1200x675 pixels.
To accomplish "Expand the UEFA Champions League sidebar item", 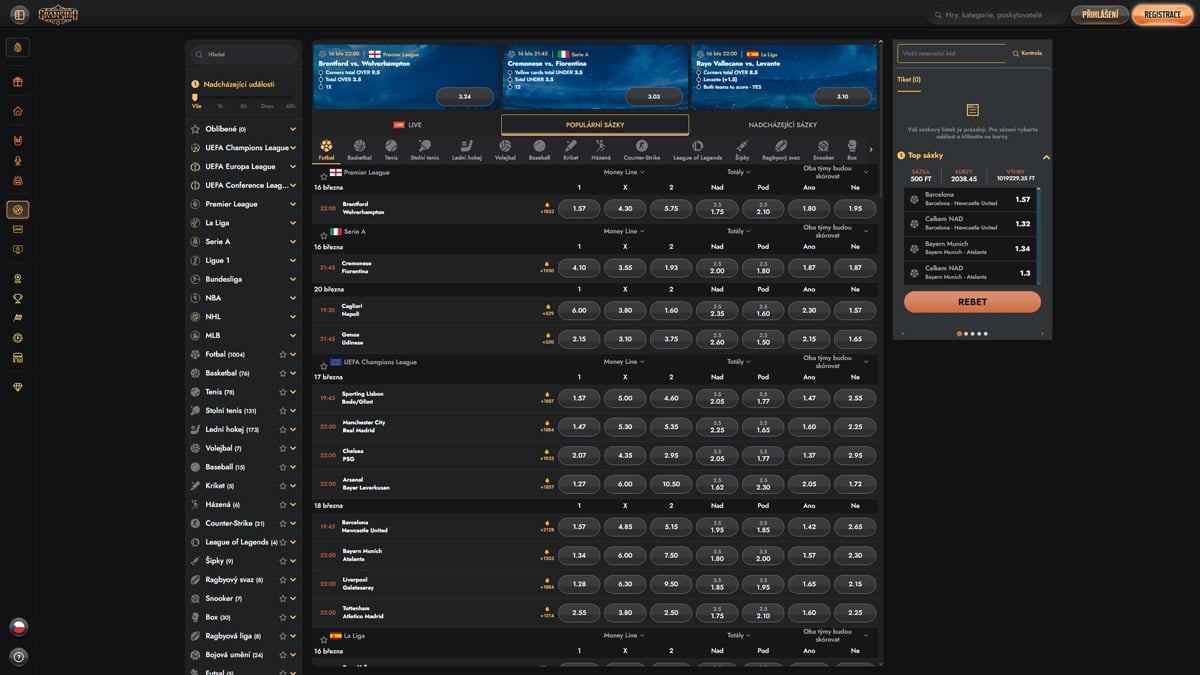I will 293,148.
